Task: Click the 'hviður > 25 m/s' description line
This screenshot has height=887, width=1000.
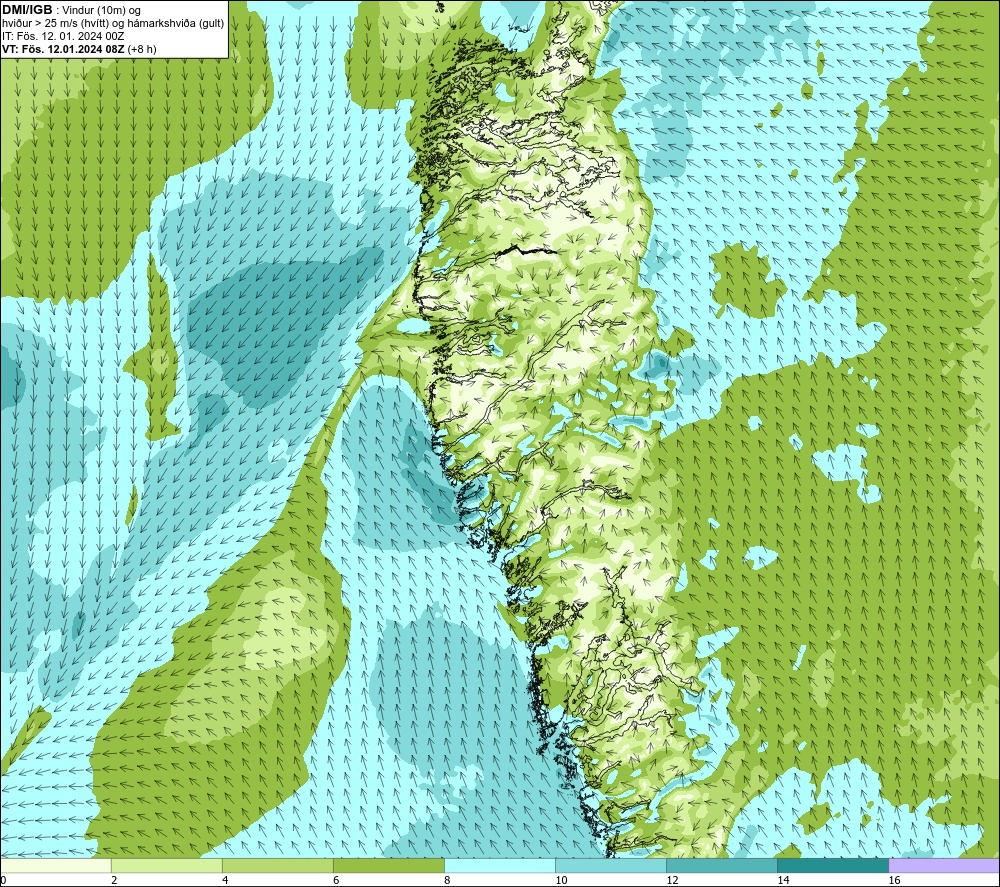Action: coord(113,24)
